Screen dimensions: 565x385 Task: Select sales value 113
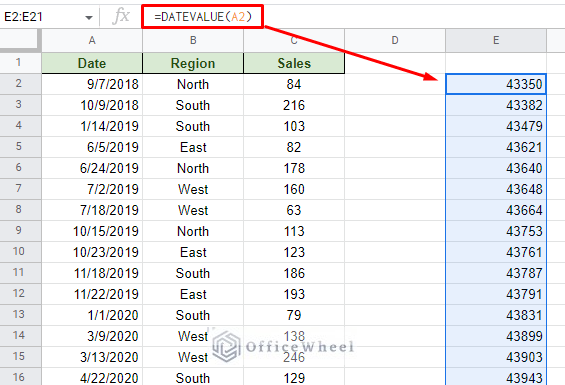pos(294,231)
